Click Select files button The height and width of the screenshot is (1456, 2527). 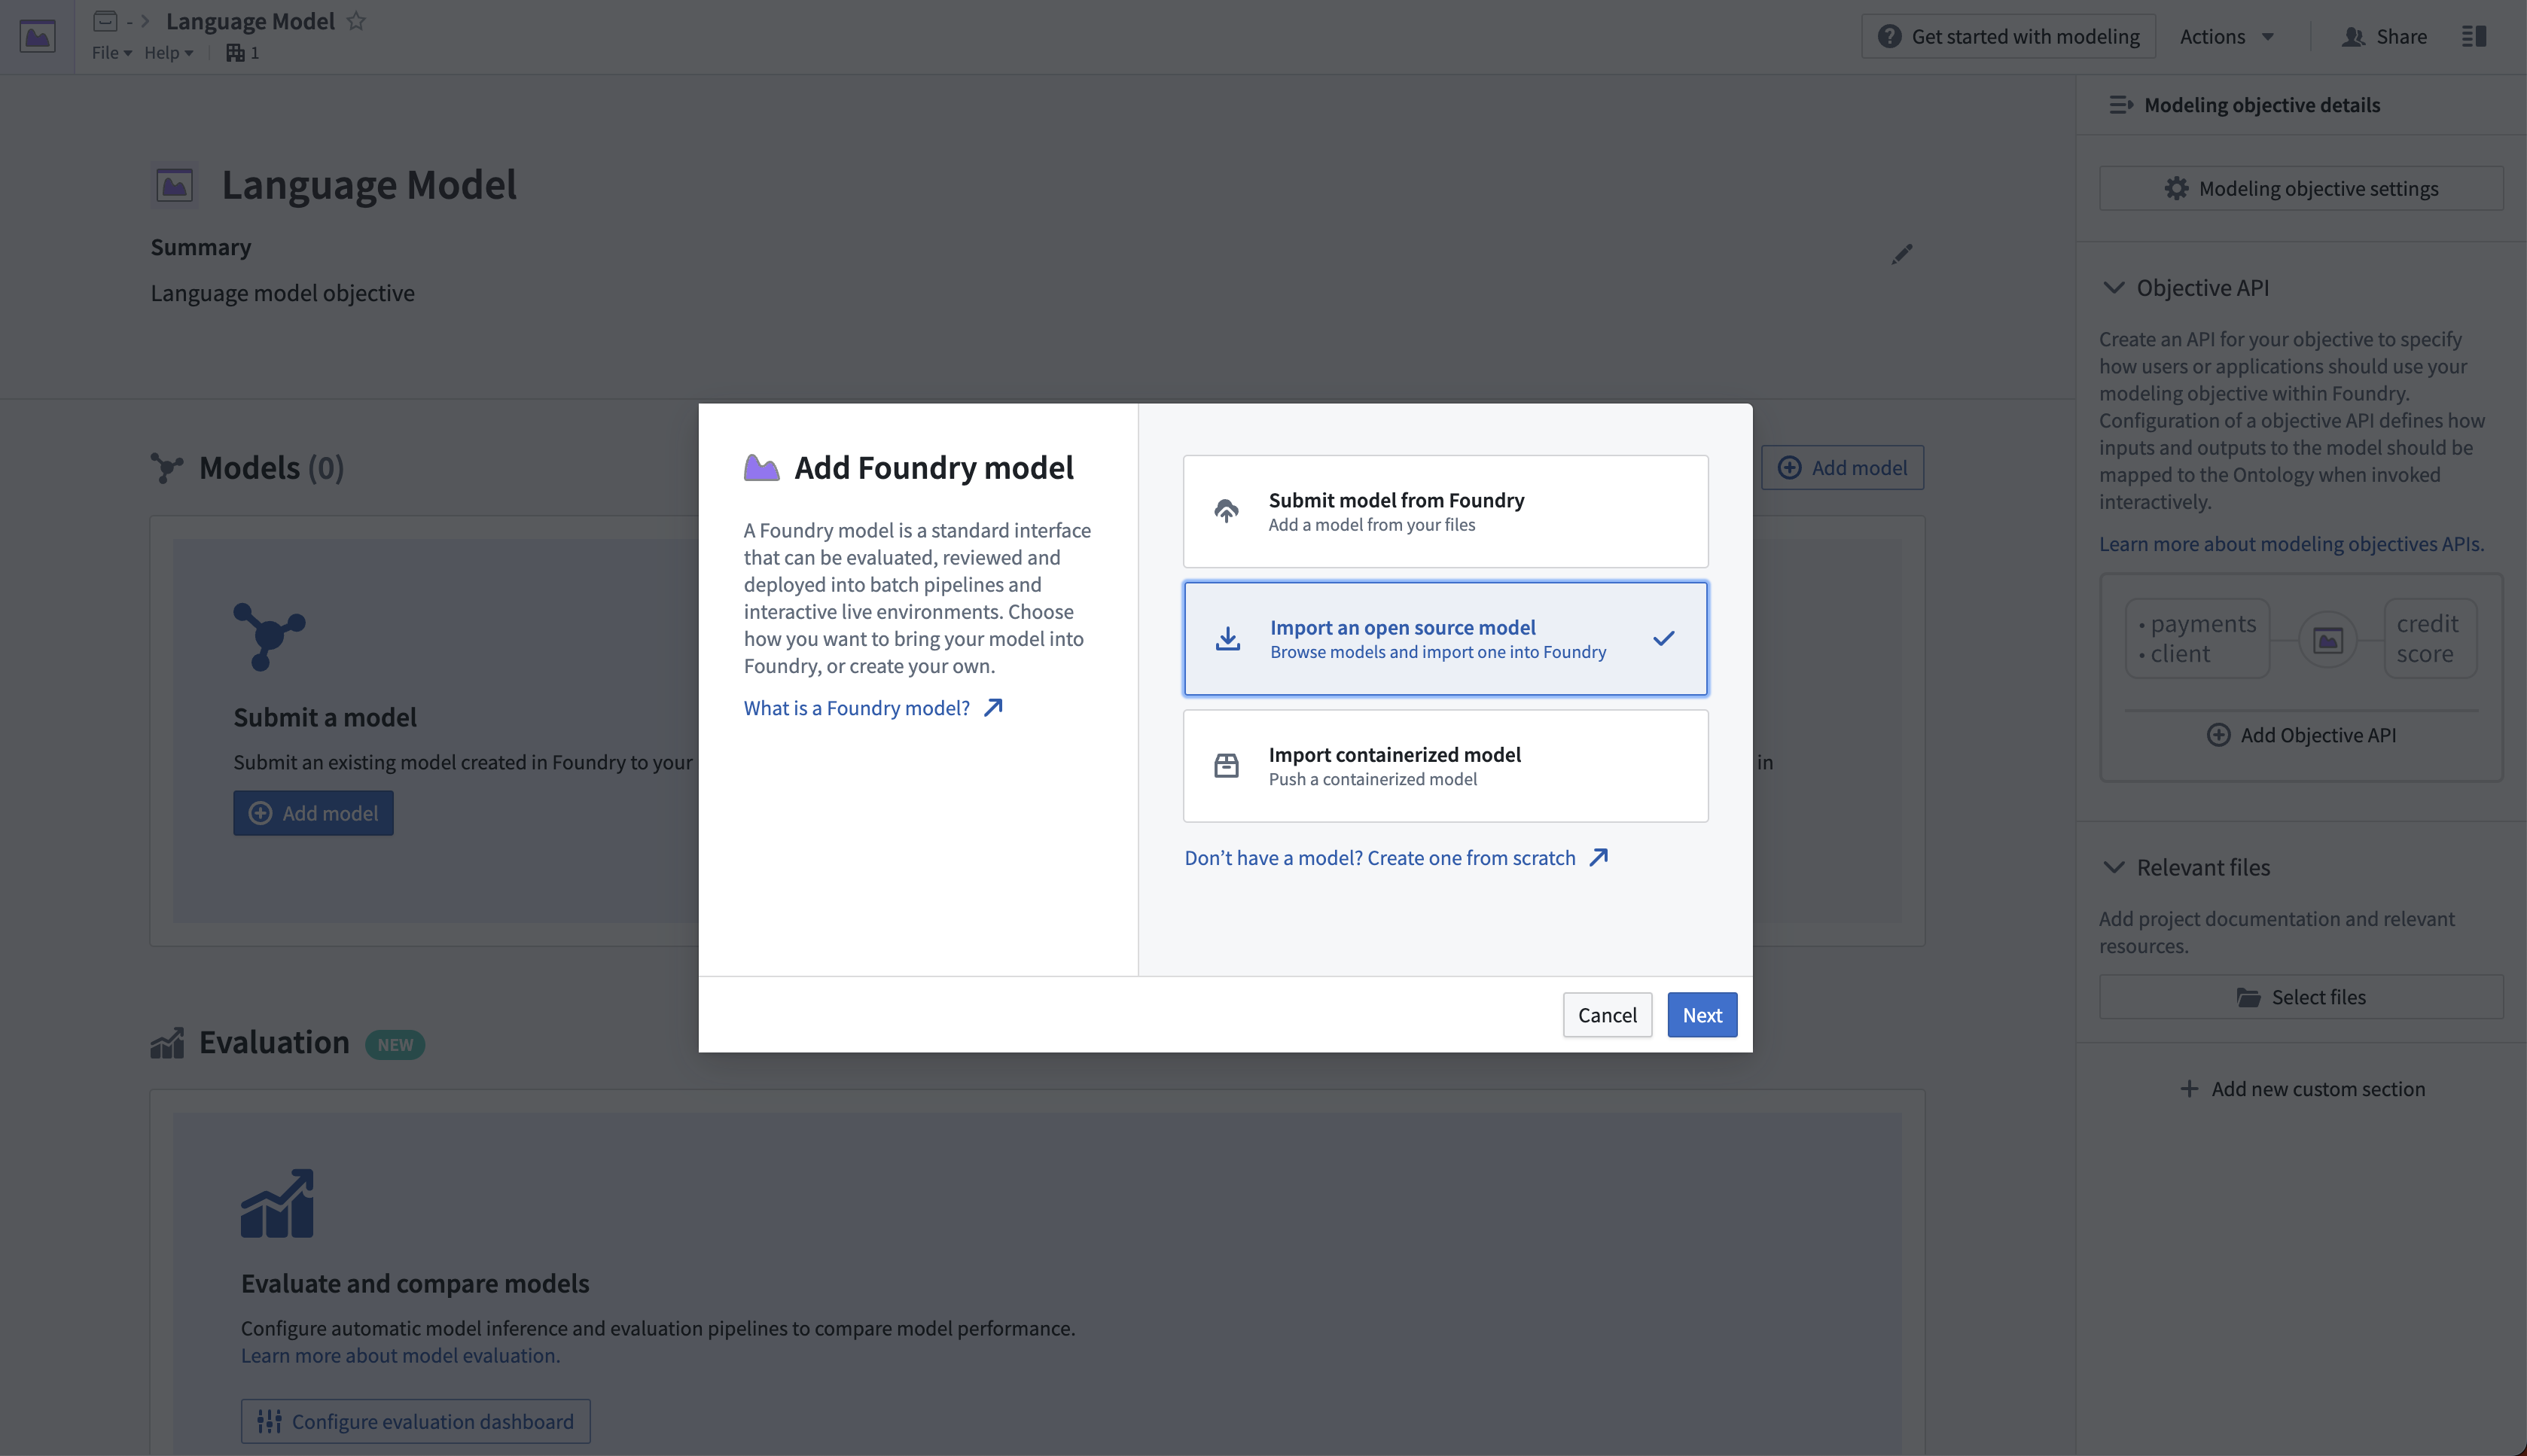coord(2301,997)
